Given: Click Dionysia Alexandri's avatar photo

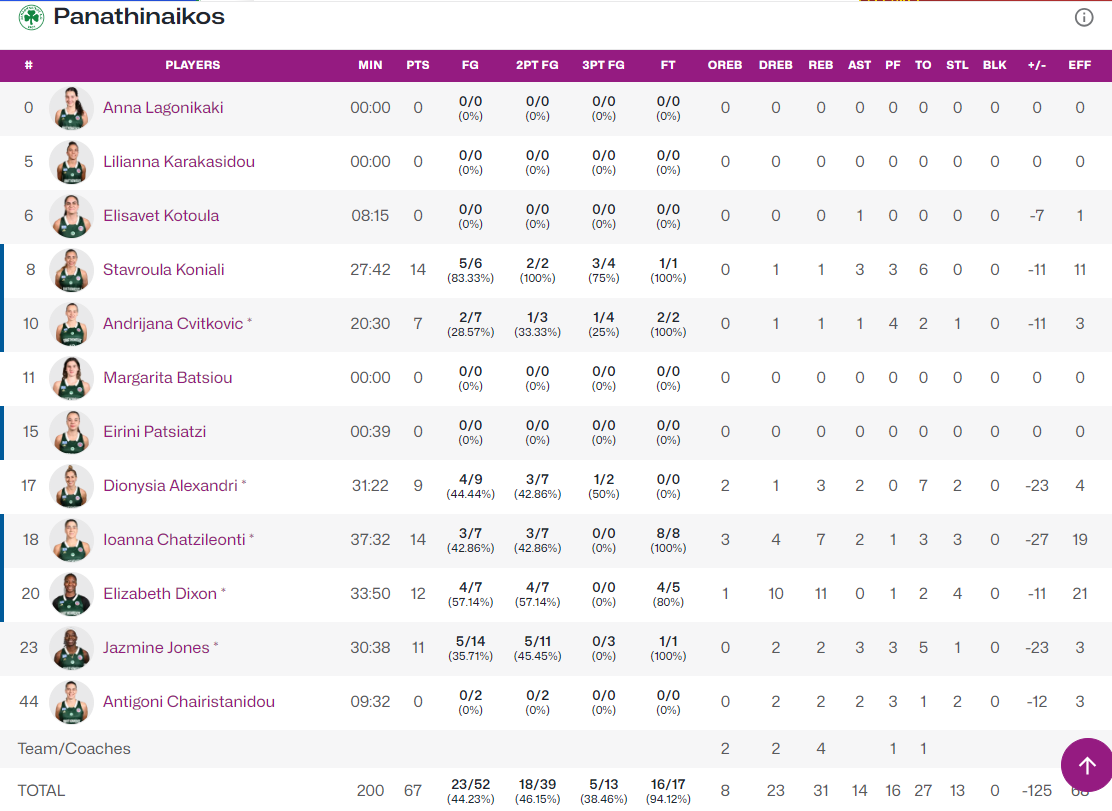Looking at the screenshot, I should point(72,486).
